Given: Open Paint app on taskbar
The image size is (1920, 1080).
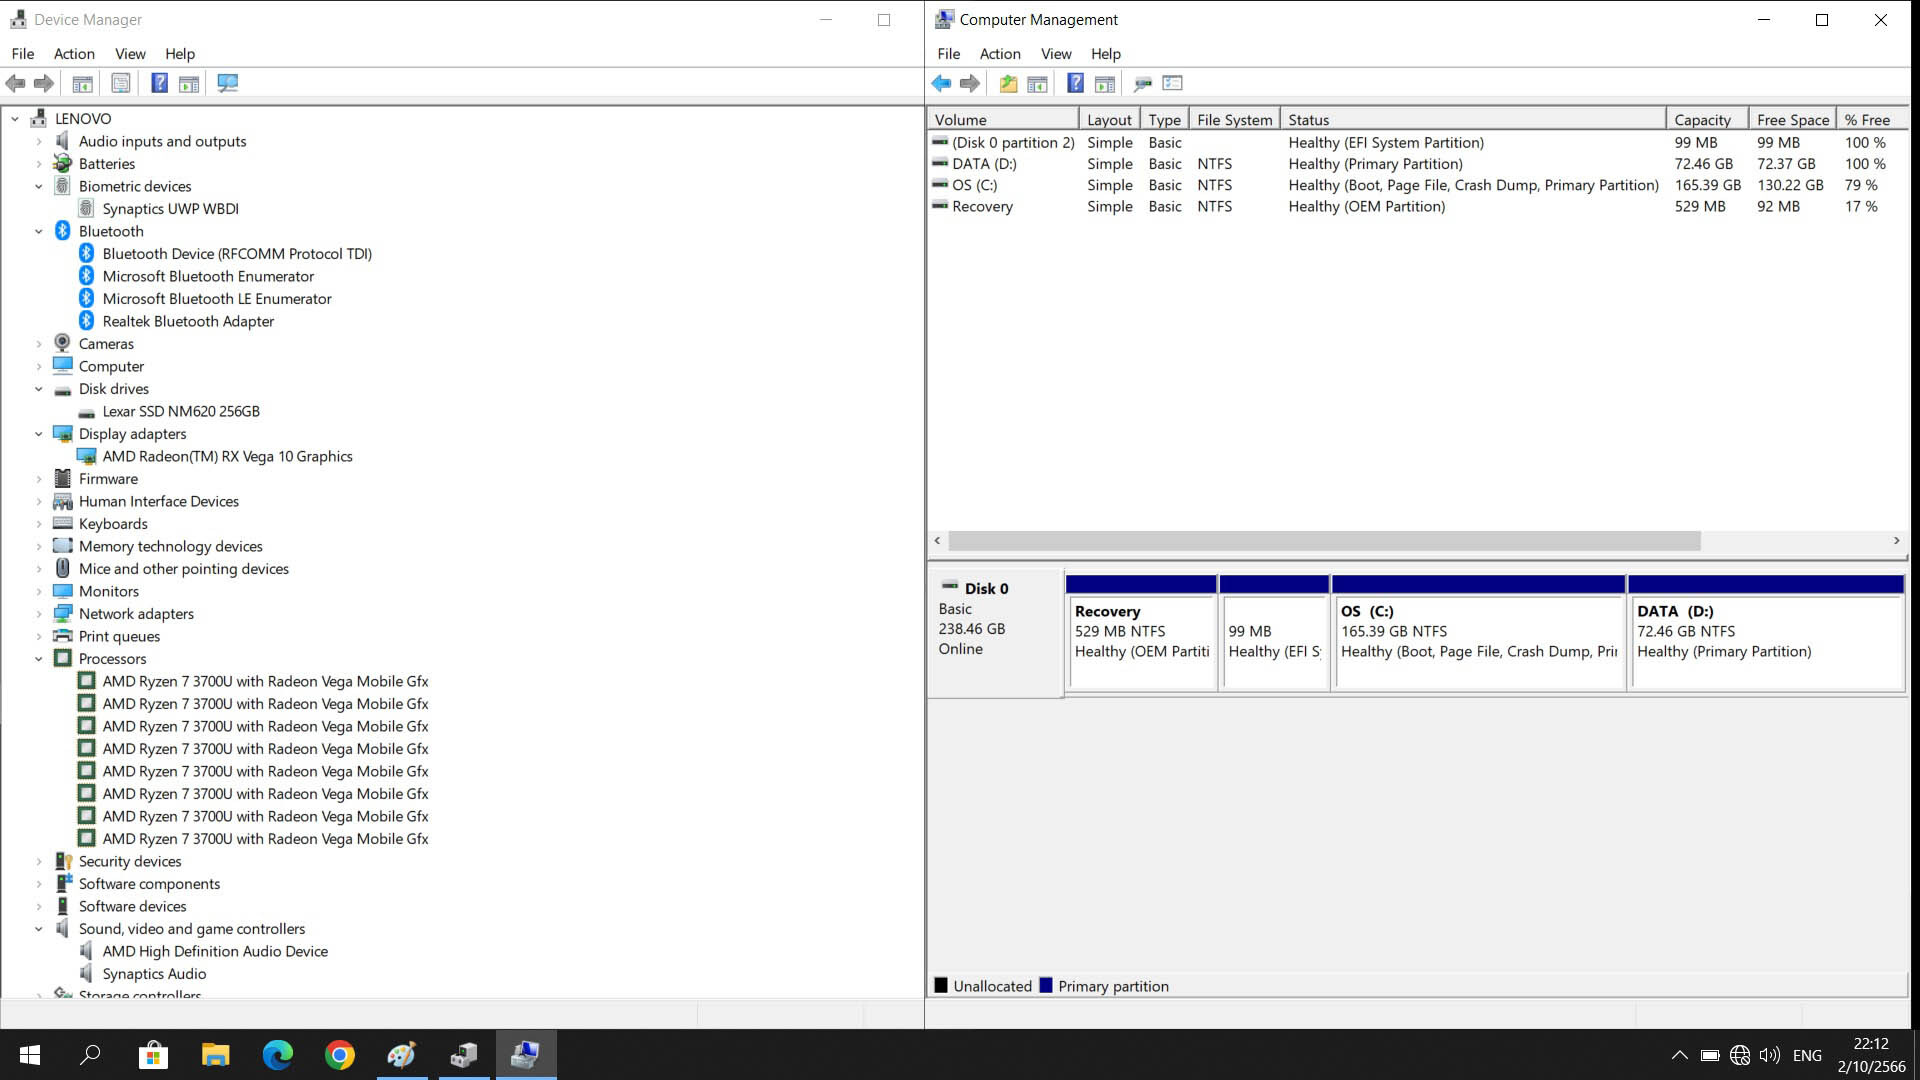Looking at the screenshot, I should [402, 1055].
